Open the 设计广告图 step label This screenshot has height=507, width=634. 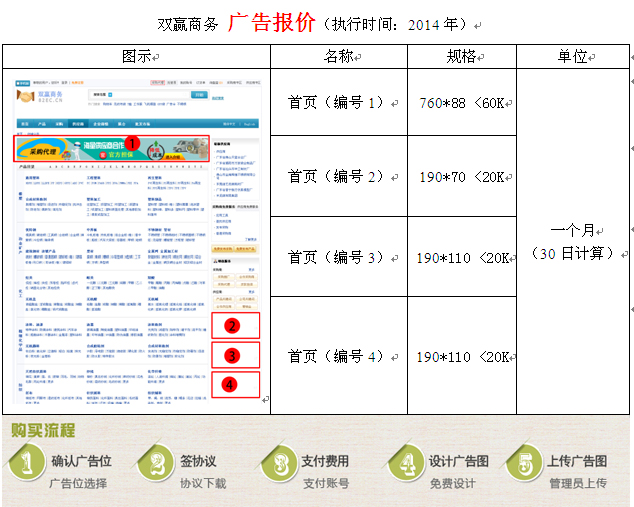[x=459, y=461]
